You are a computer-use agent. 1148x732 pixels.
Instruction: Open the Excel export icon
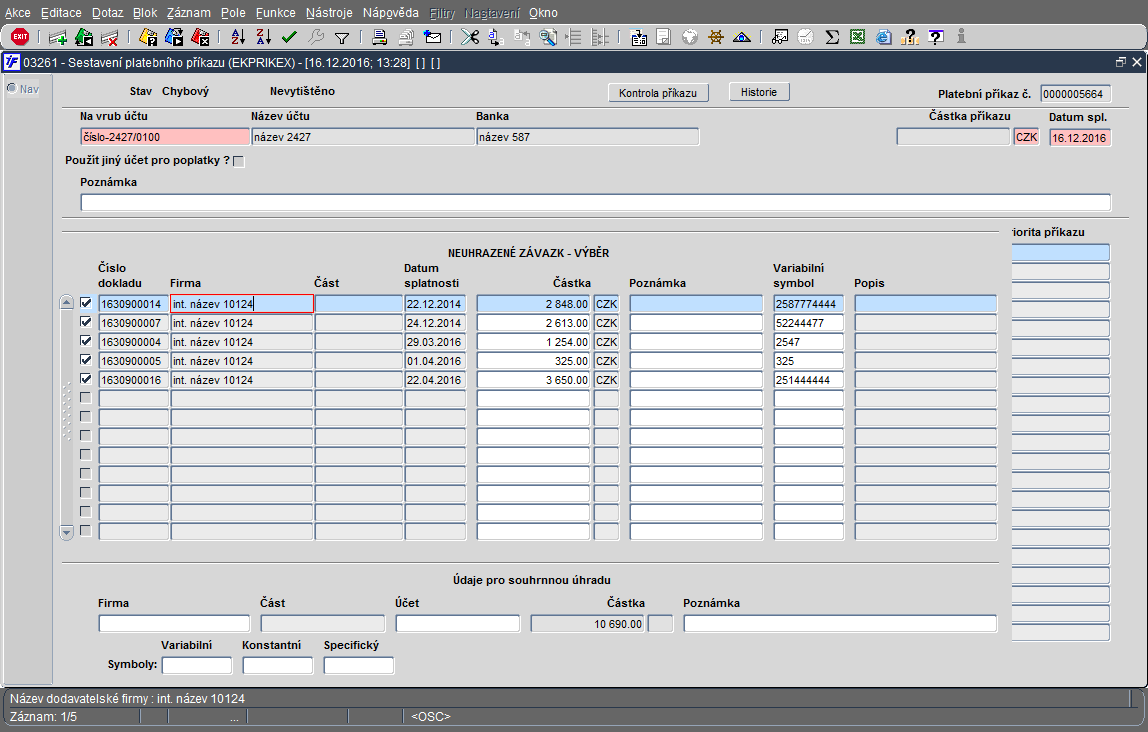tap(857, 37)
